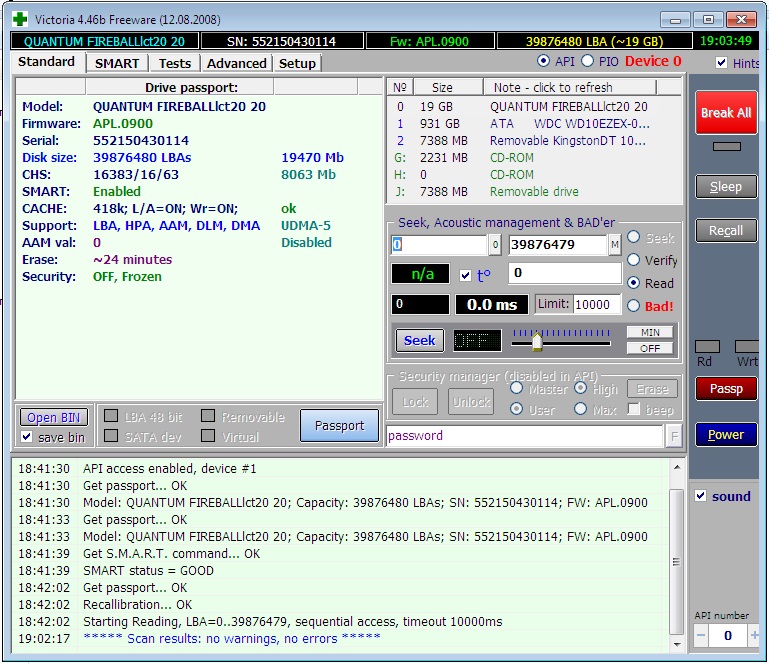Click the log scrollbar thumb
The height and width of the screenshot is (664, 769).
pyautogui.click(x=677, y=562)
